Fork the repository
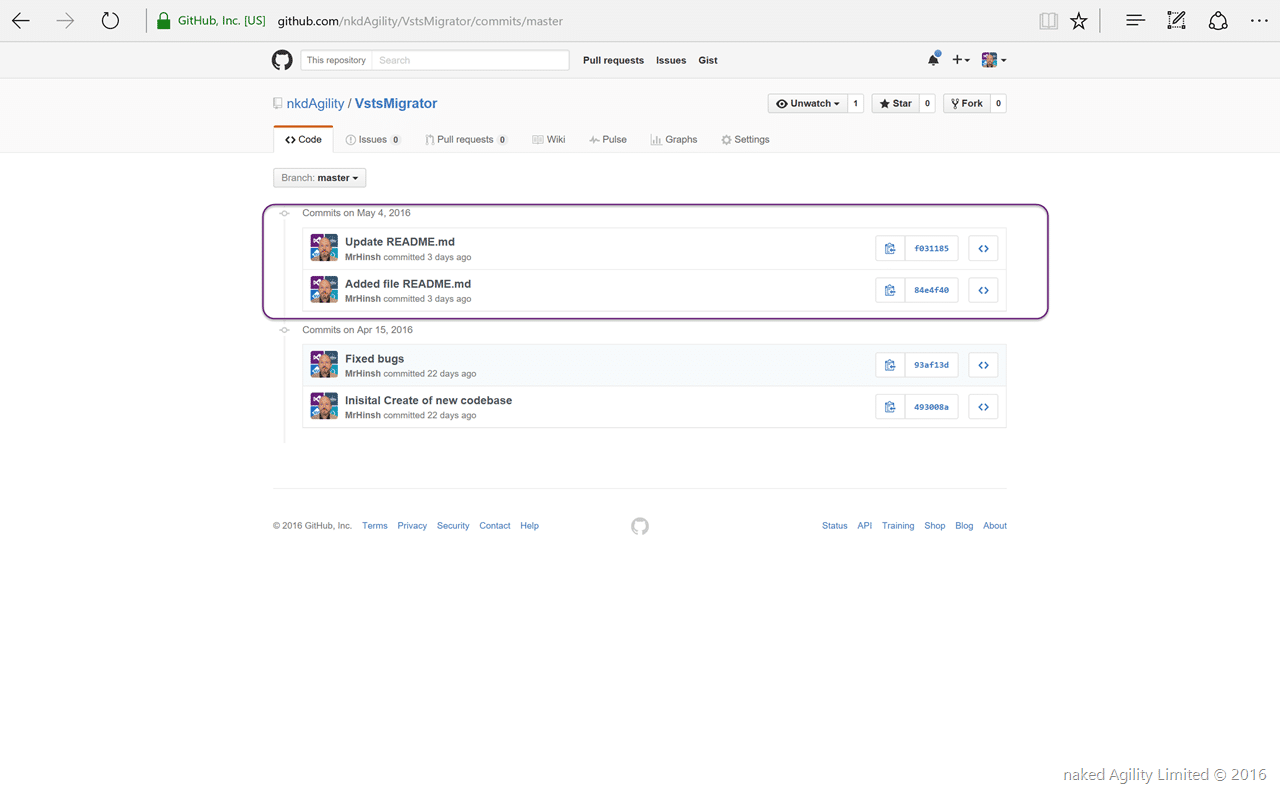The height and width of the screenshot is (786, 1280). [967, 103]
